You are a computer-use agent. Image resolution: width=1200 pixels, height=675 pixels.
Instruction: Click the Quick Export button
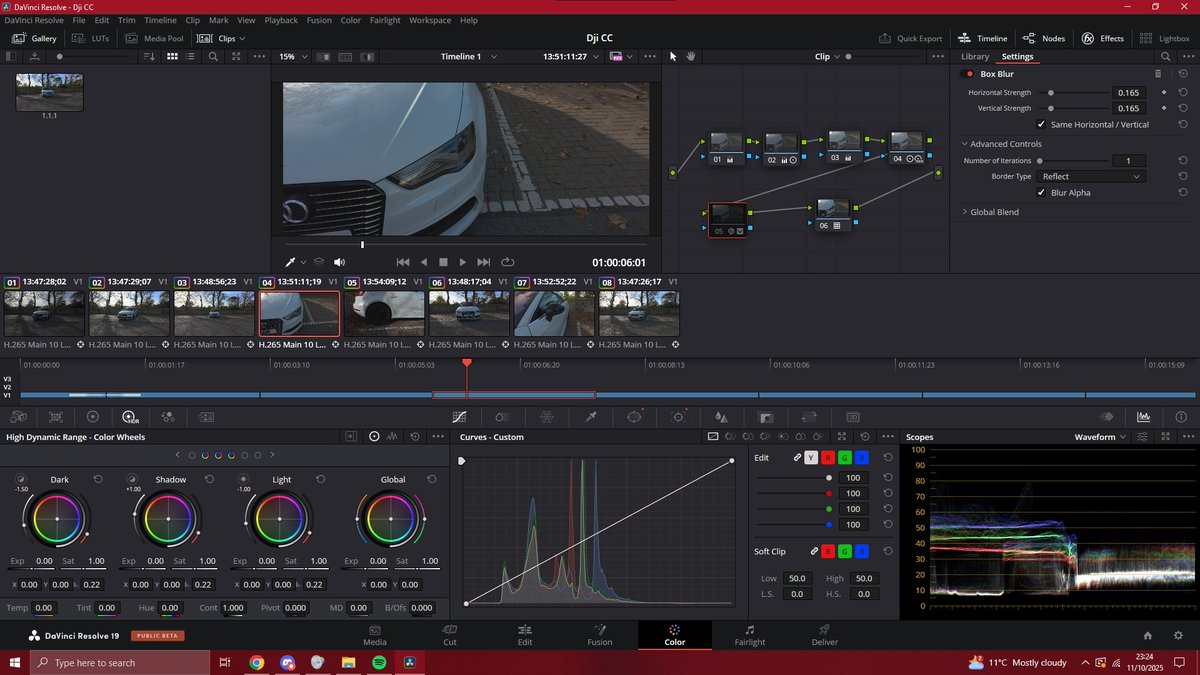(x=911, y=38)
